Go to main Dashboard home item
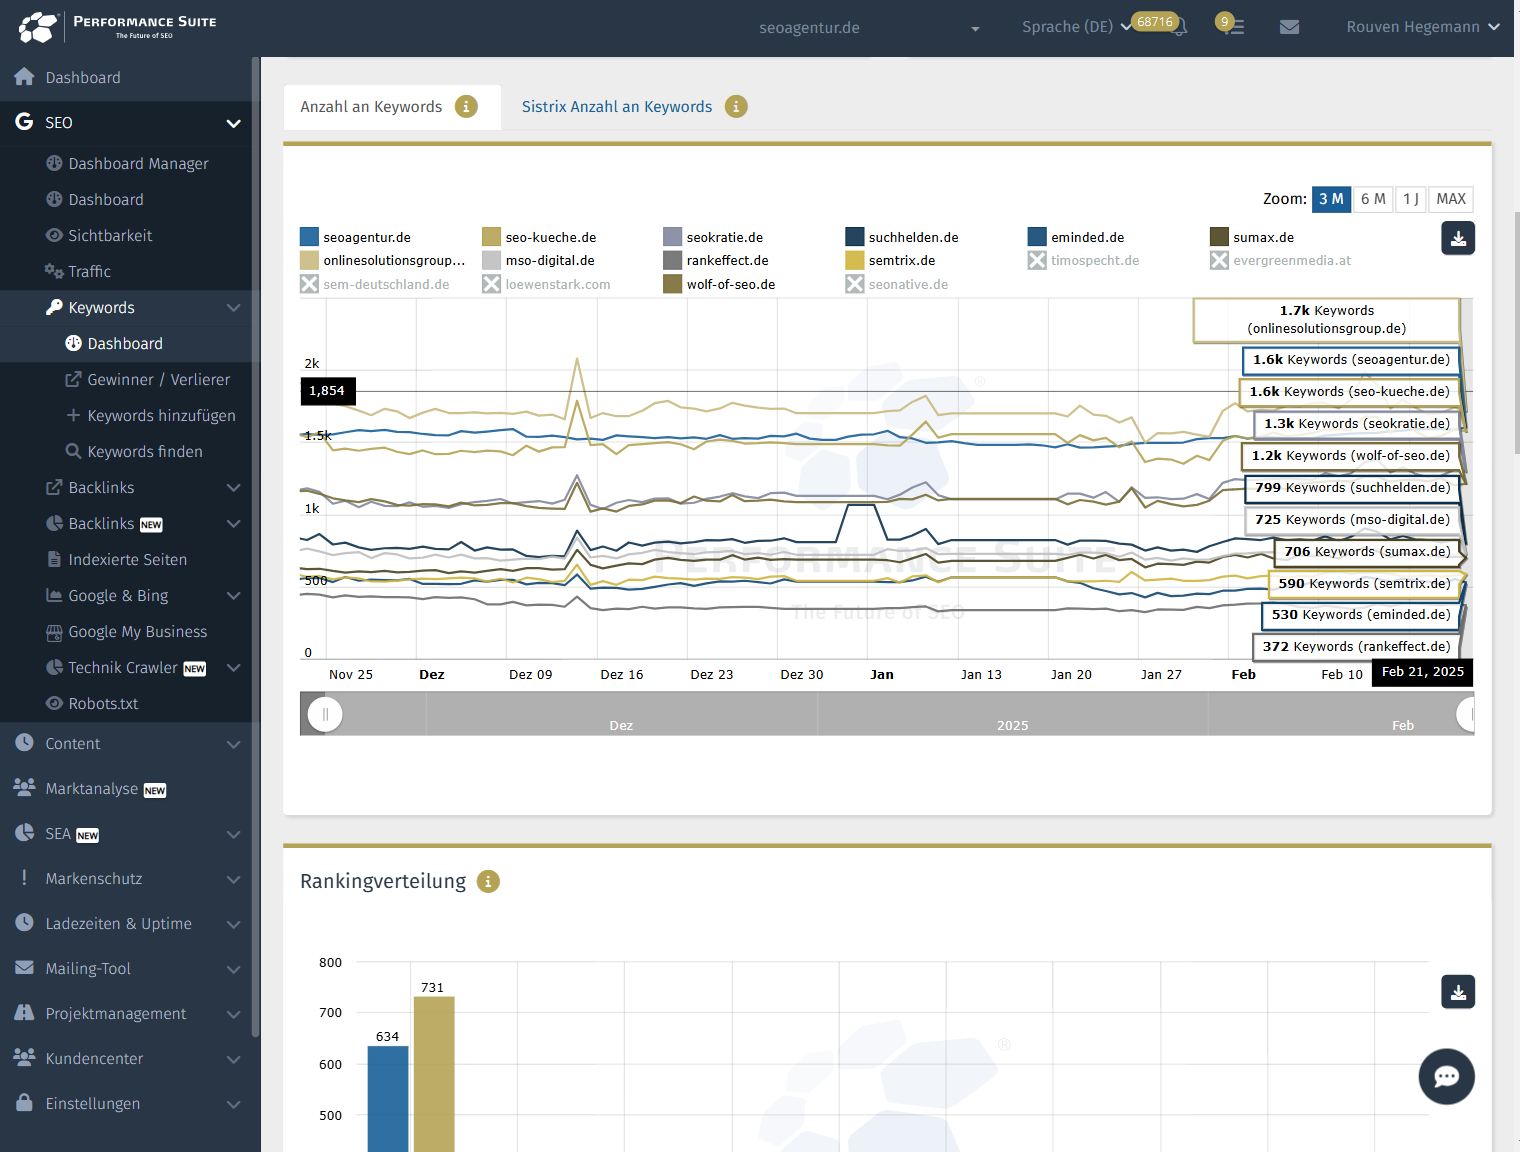This screenshot has height=1152, width=1520. (x=68, y=77)
